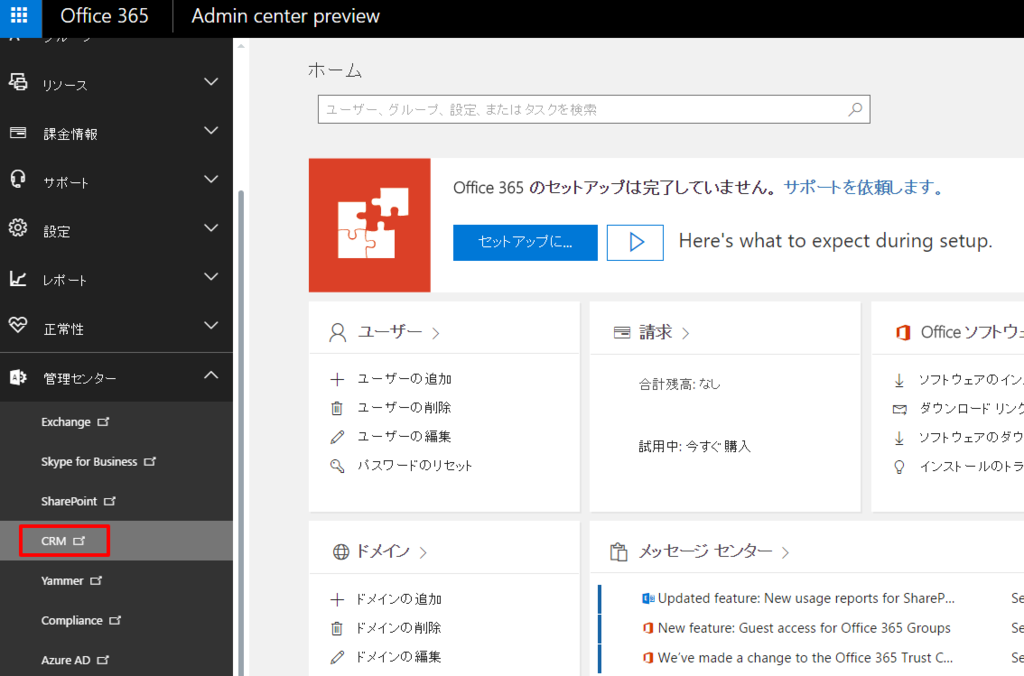
Task: Click ユーザーの追加 link
Action: 404,379
